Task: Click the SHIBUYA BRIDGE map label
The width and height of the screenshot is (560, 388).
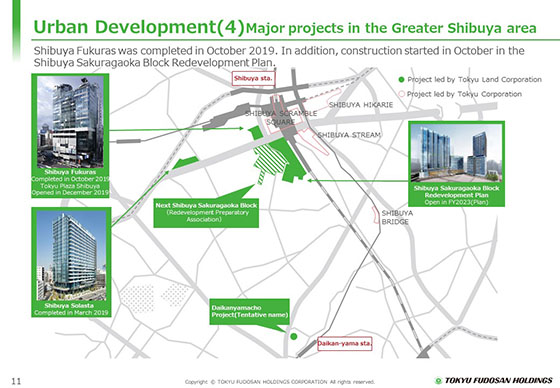Action: tap(397, 217)
